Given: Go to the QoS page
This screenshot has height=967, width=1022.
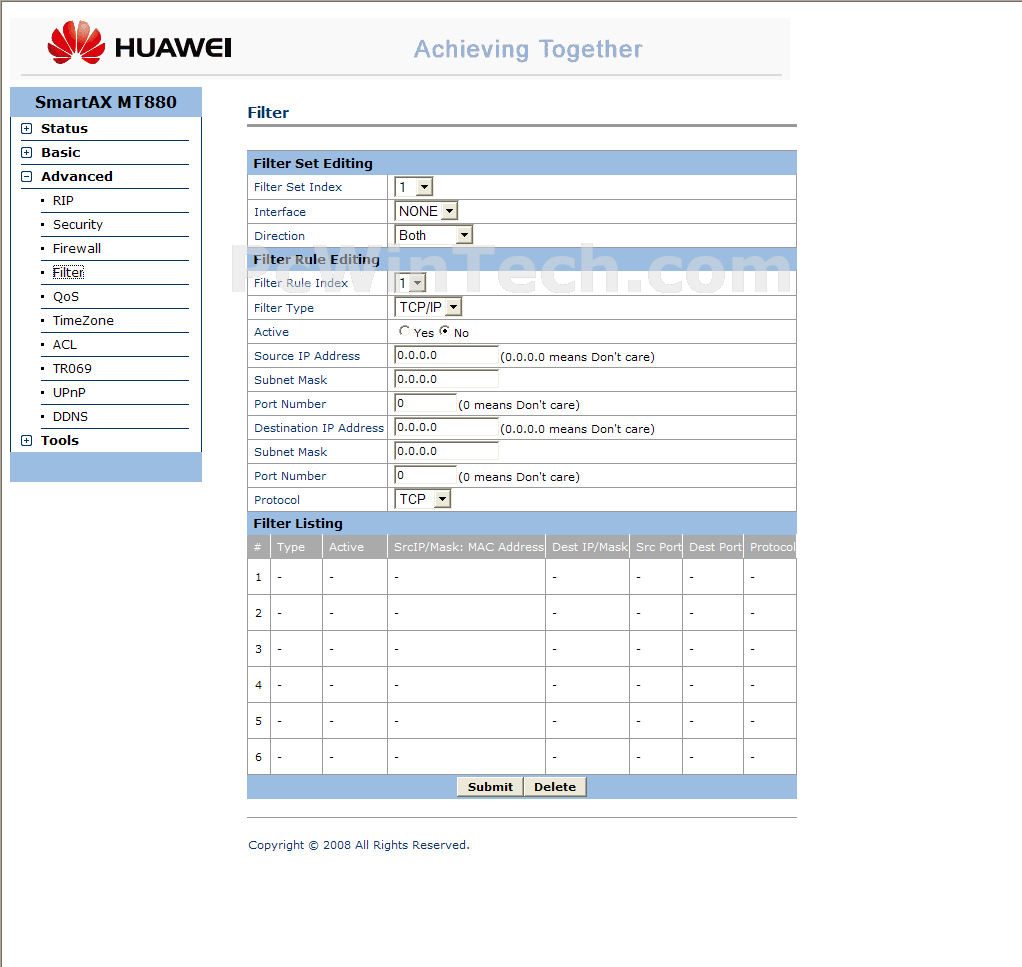Looking at the screenshot, I should [66, 296].
